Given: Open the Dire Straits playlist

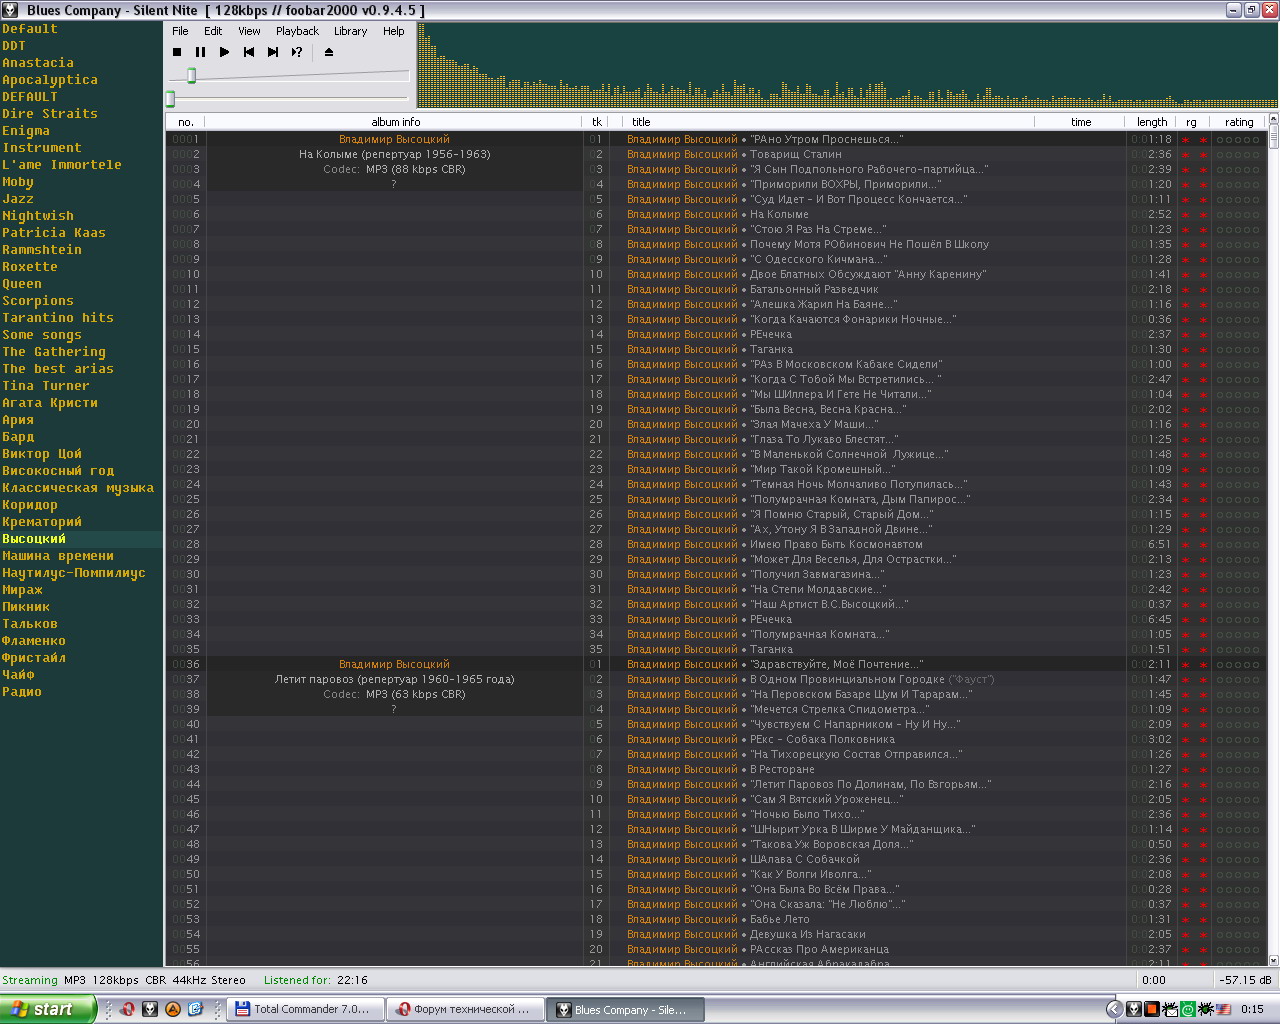Looking at the screenshot, I should coord(50,114).
